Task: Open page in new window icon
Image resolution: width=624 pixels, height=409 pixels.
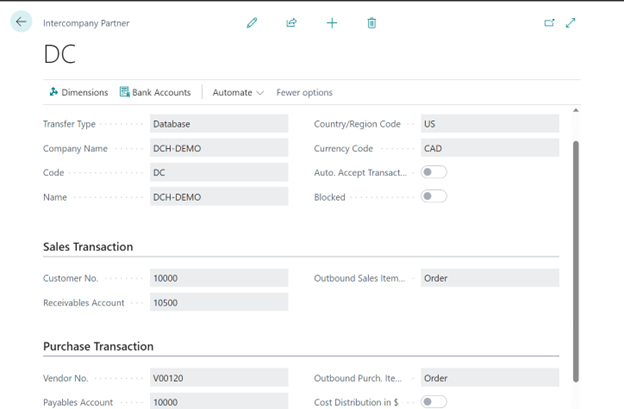Action: click(x=549, y=23)
